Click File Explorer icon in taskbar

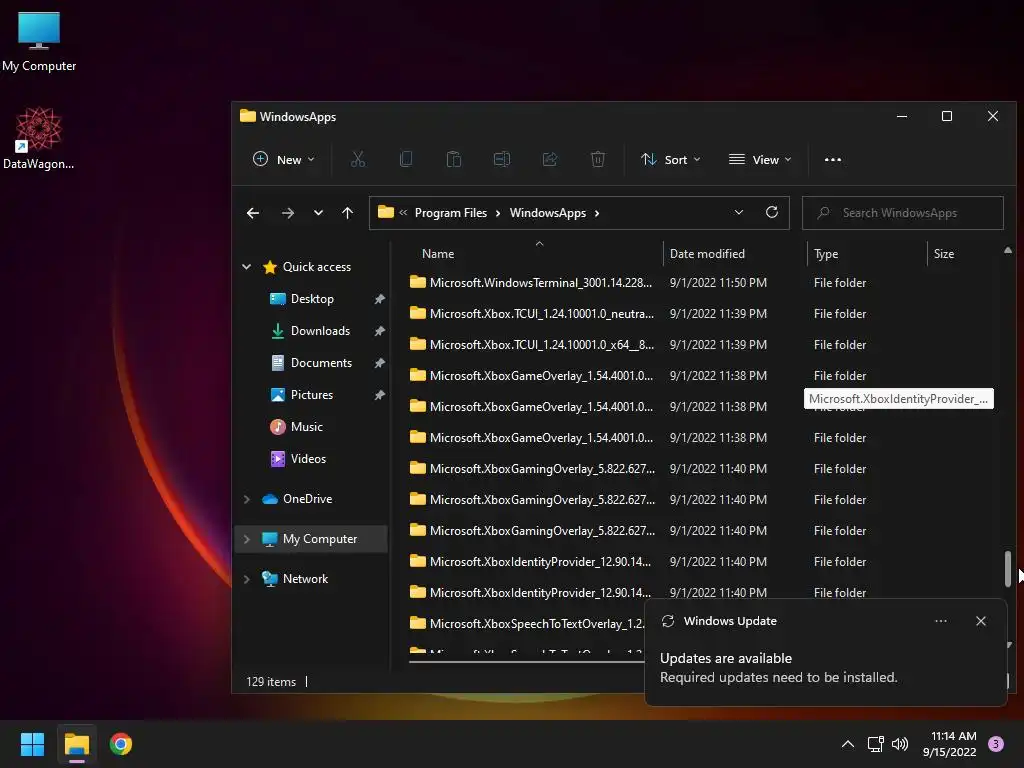[x=76, y=744]
